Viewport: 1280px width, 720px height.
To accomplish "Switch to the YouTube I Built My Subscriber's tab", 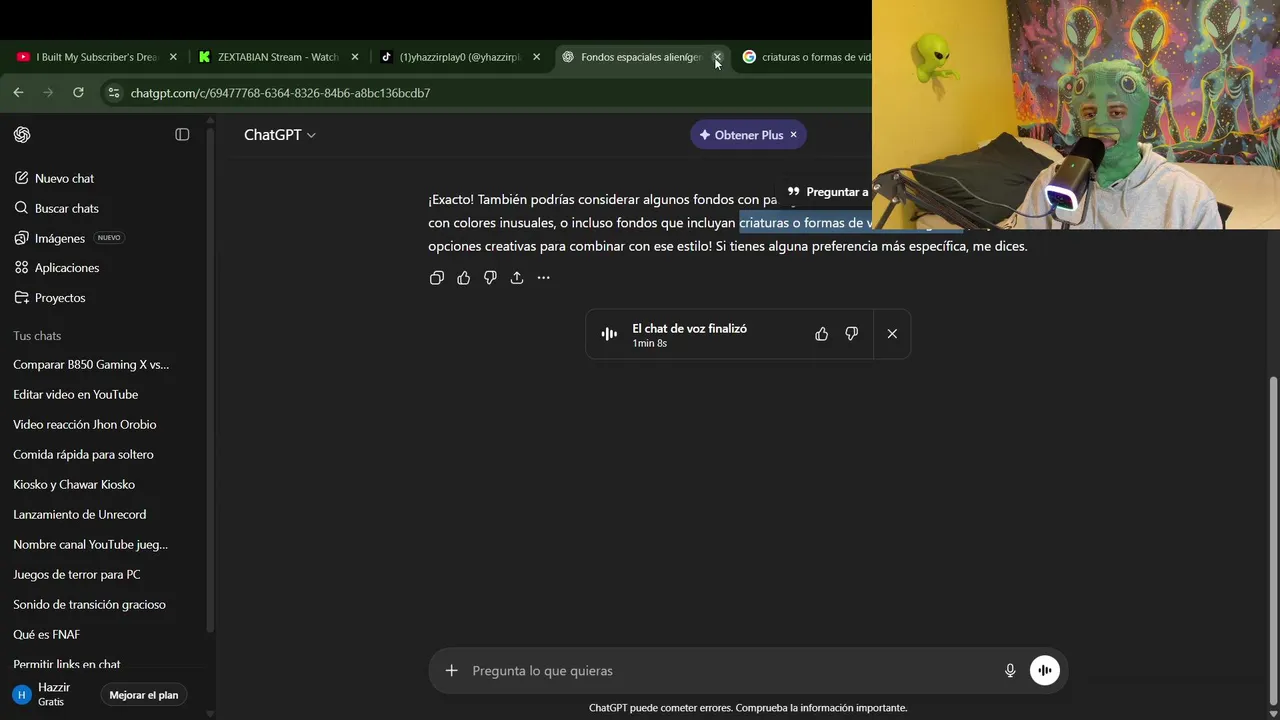I will coord(96,57).
